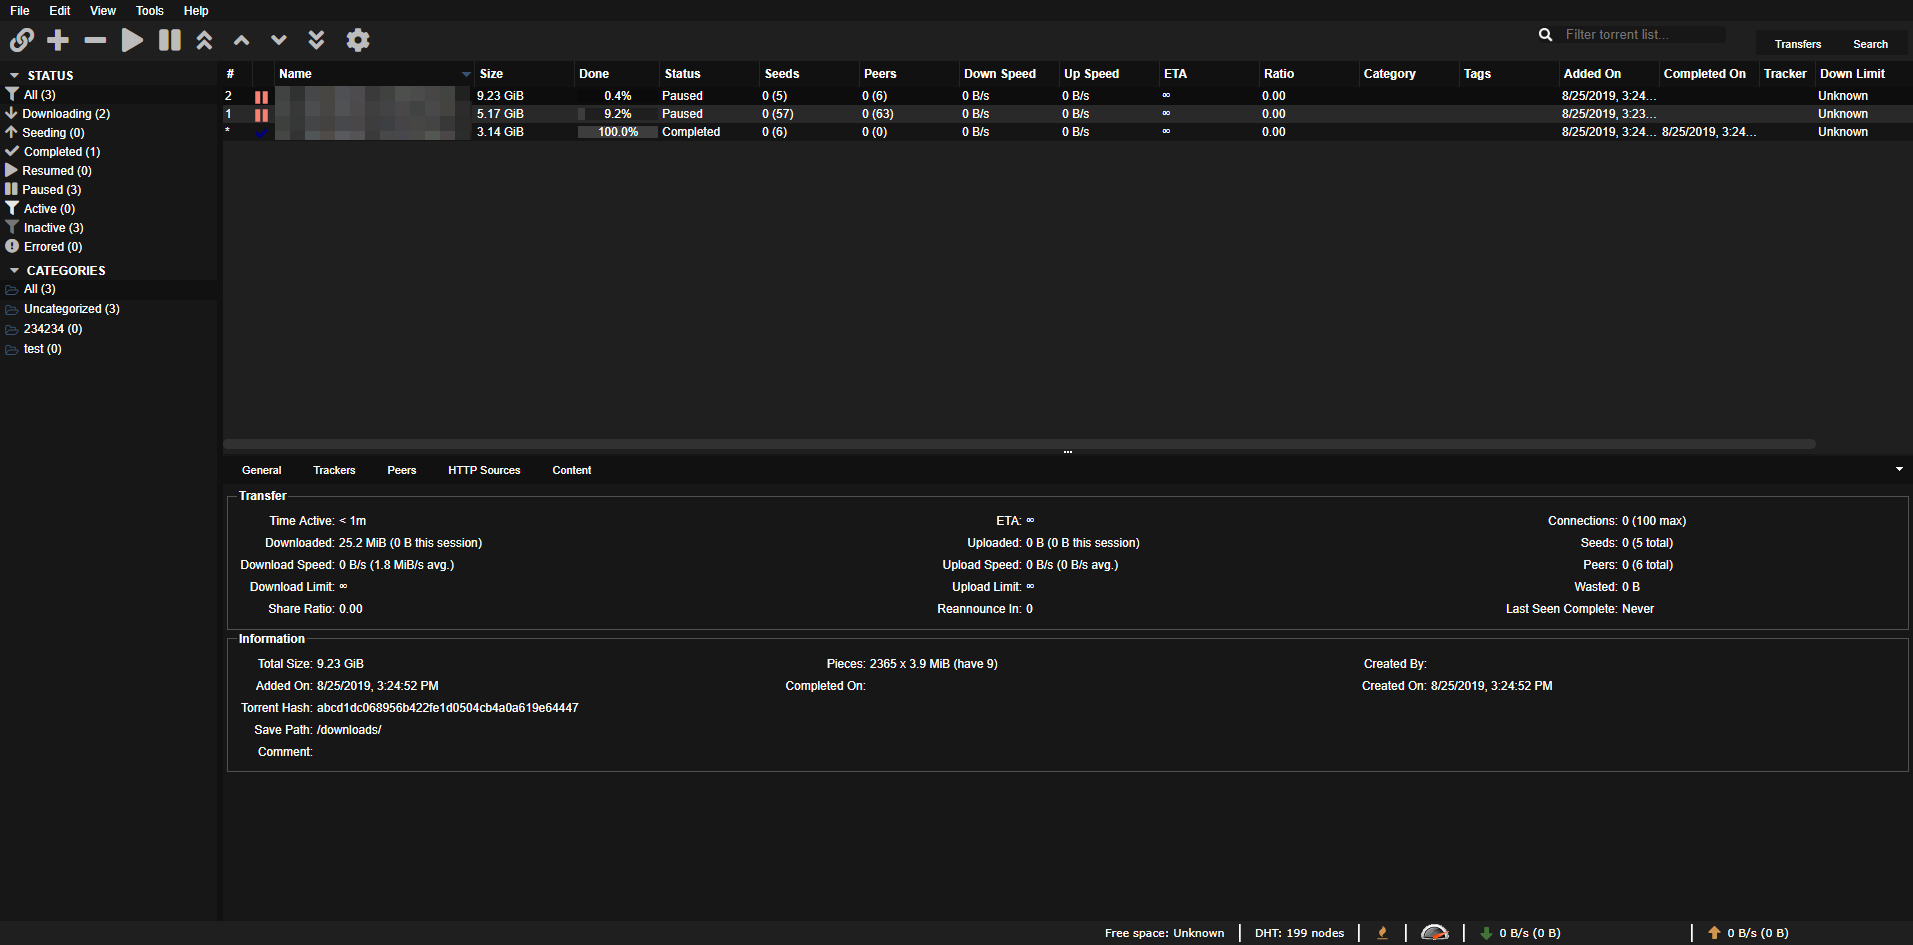Move torrent to bottom of queue
The width and height of the screenshot is (1913, 945).
316,40
